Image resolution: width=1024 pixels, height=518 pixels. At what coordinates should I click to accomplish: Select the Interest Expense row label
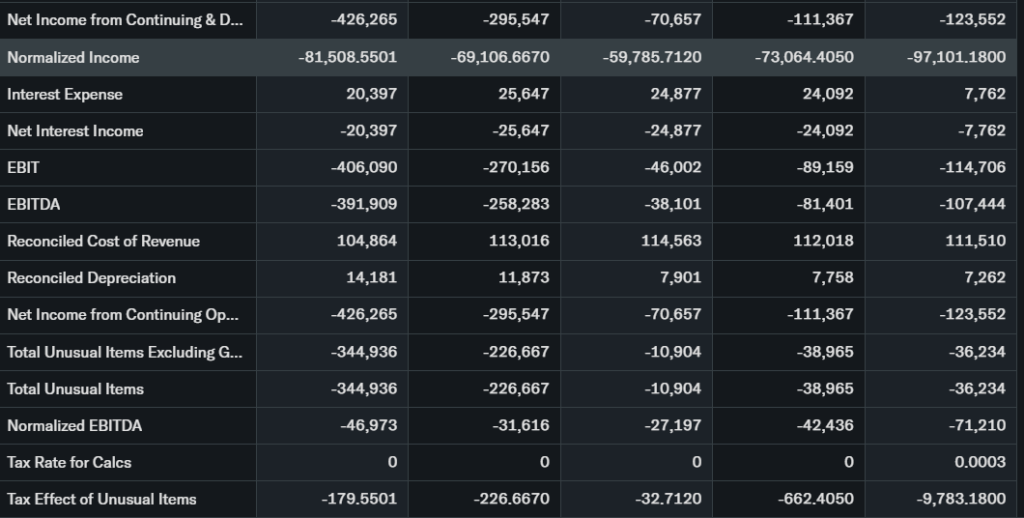(x=65, y=94)
